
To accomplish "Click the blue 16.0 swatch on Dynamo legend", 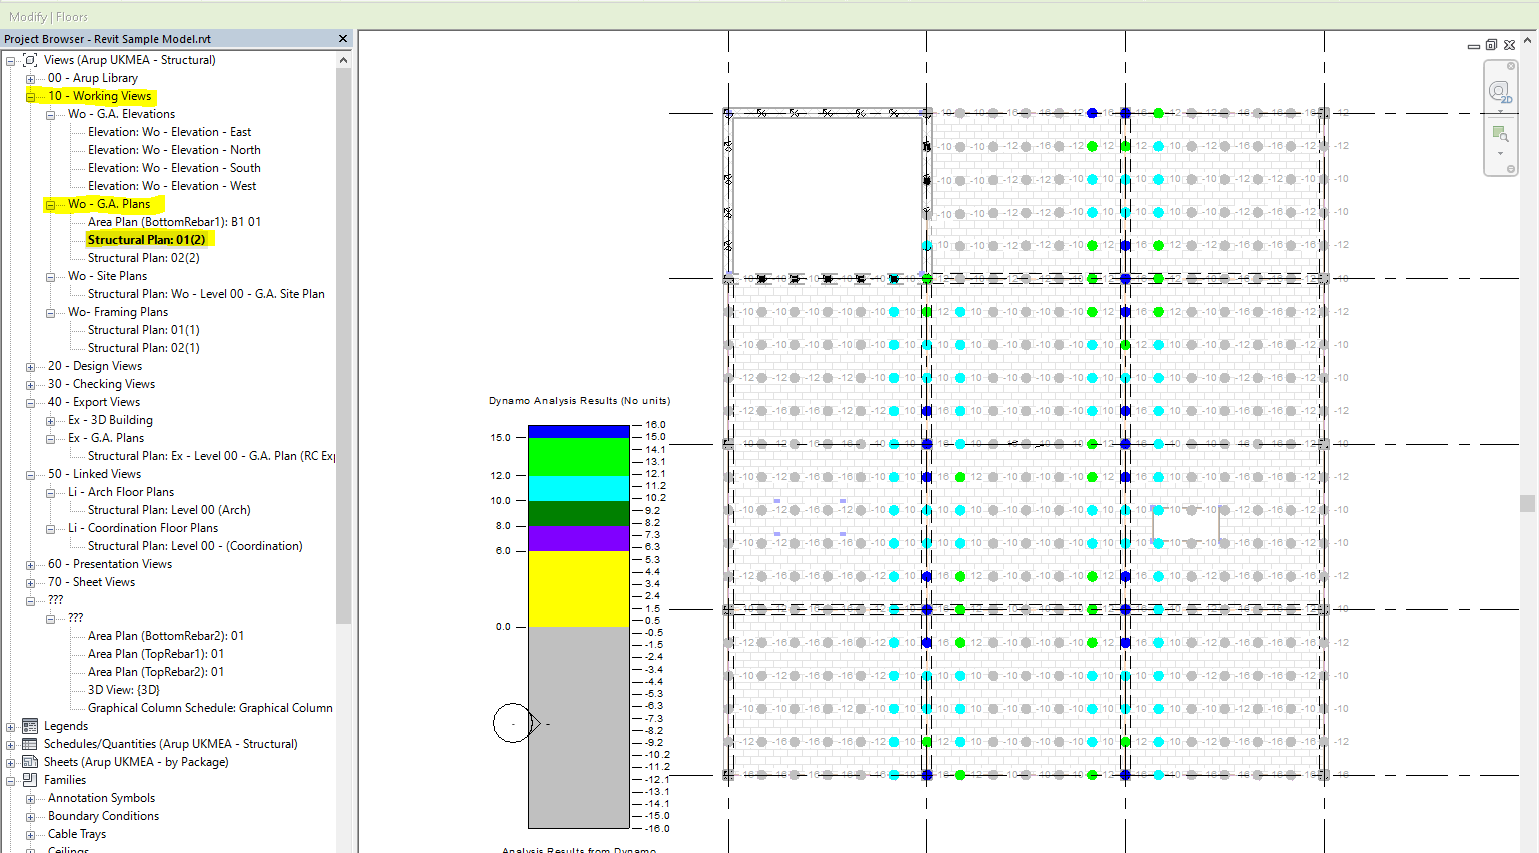I will 580,430.
